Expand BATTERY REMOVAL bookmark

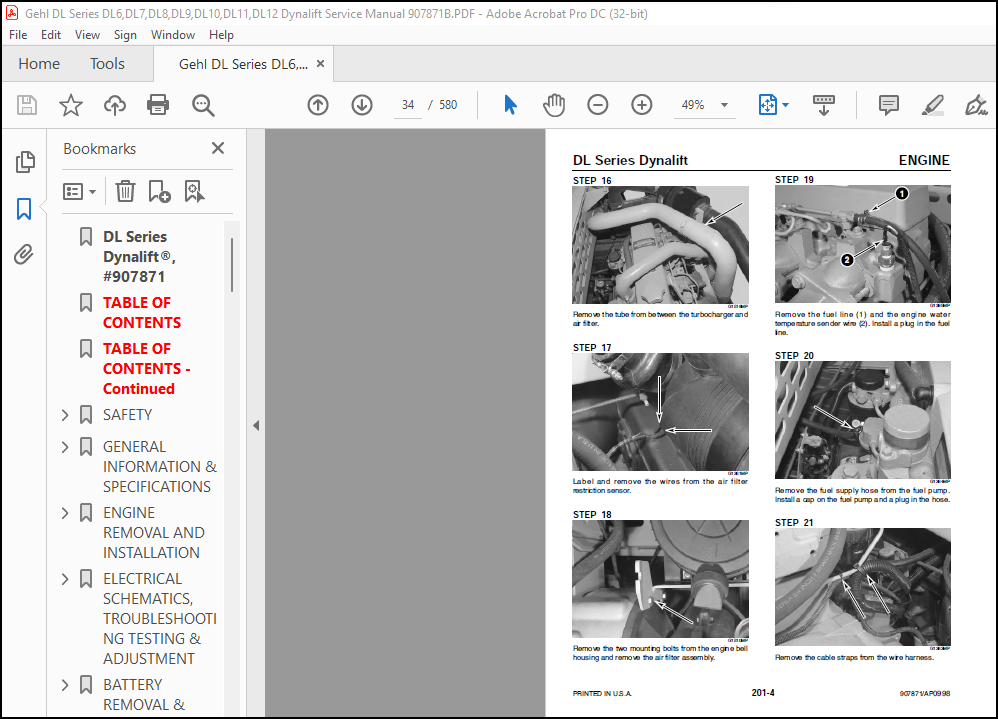(65, 685)
